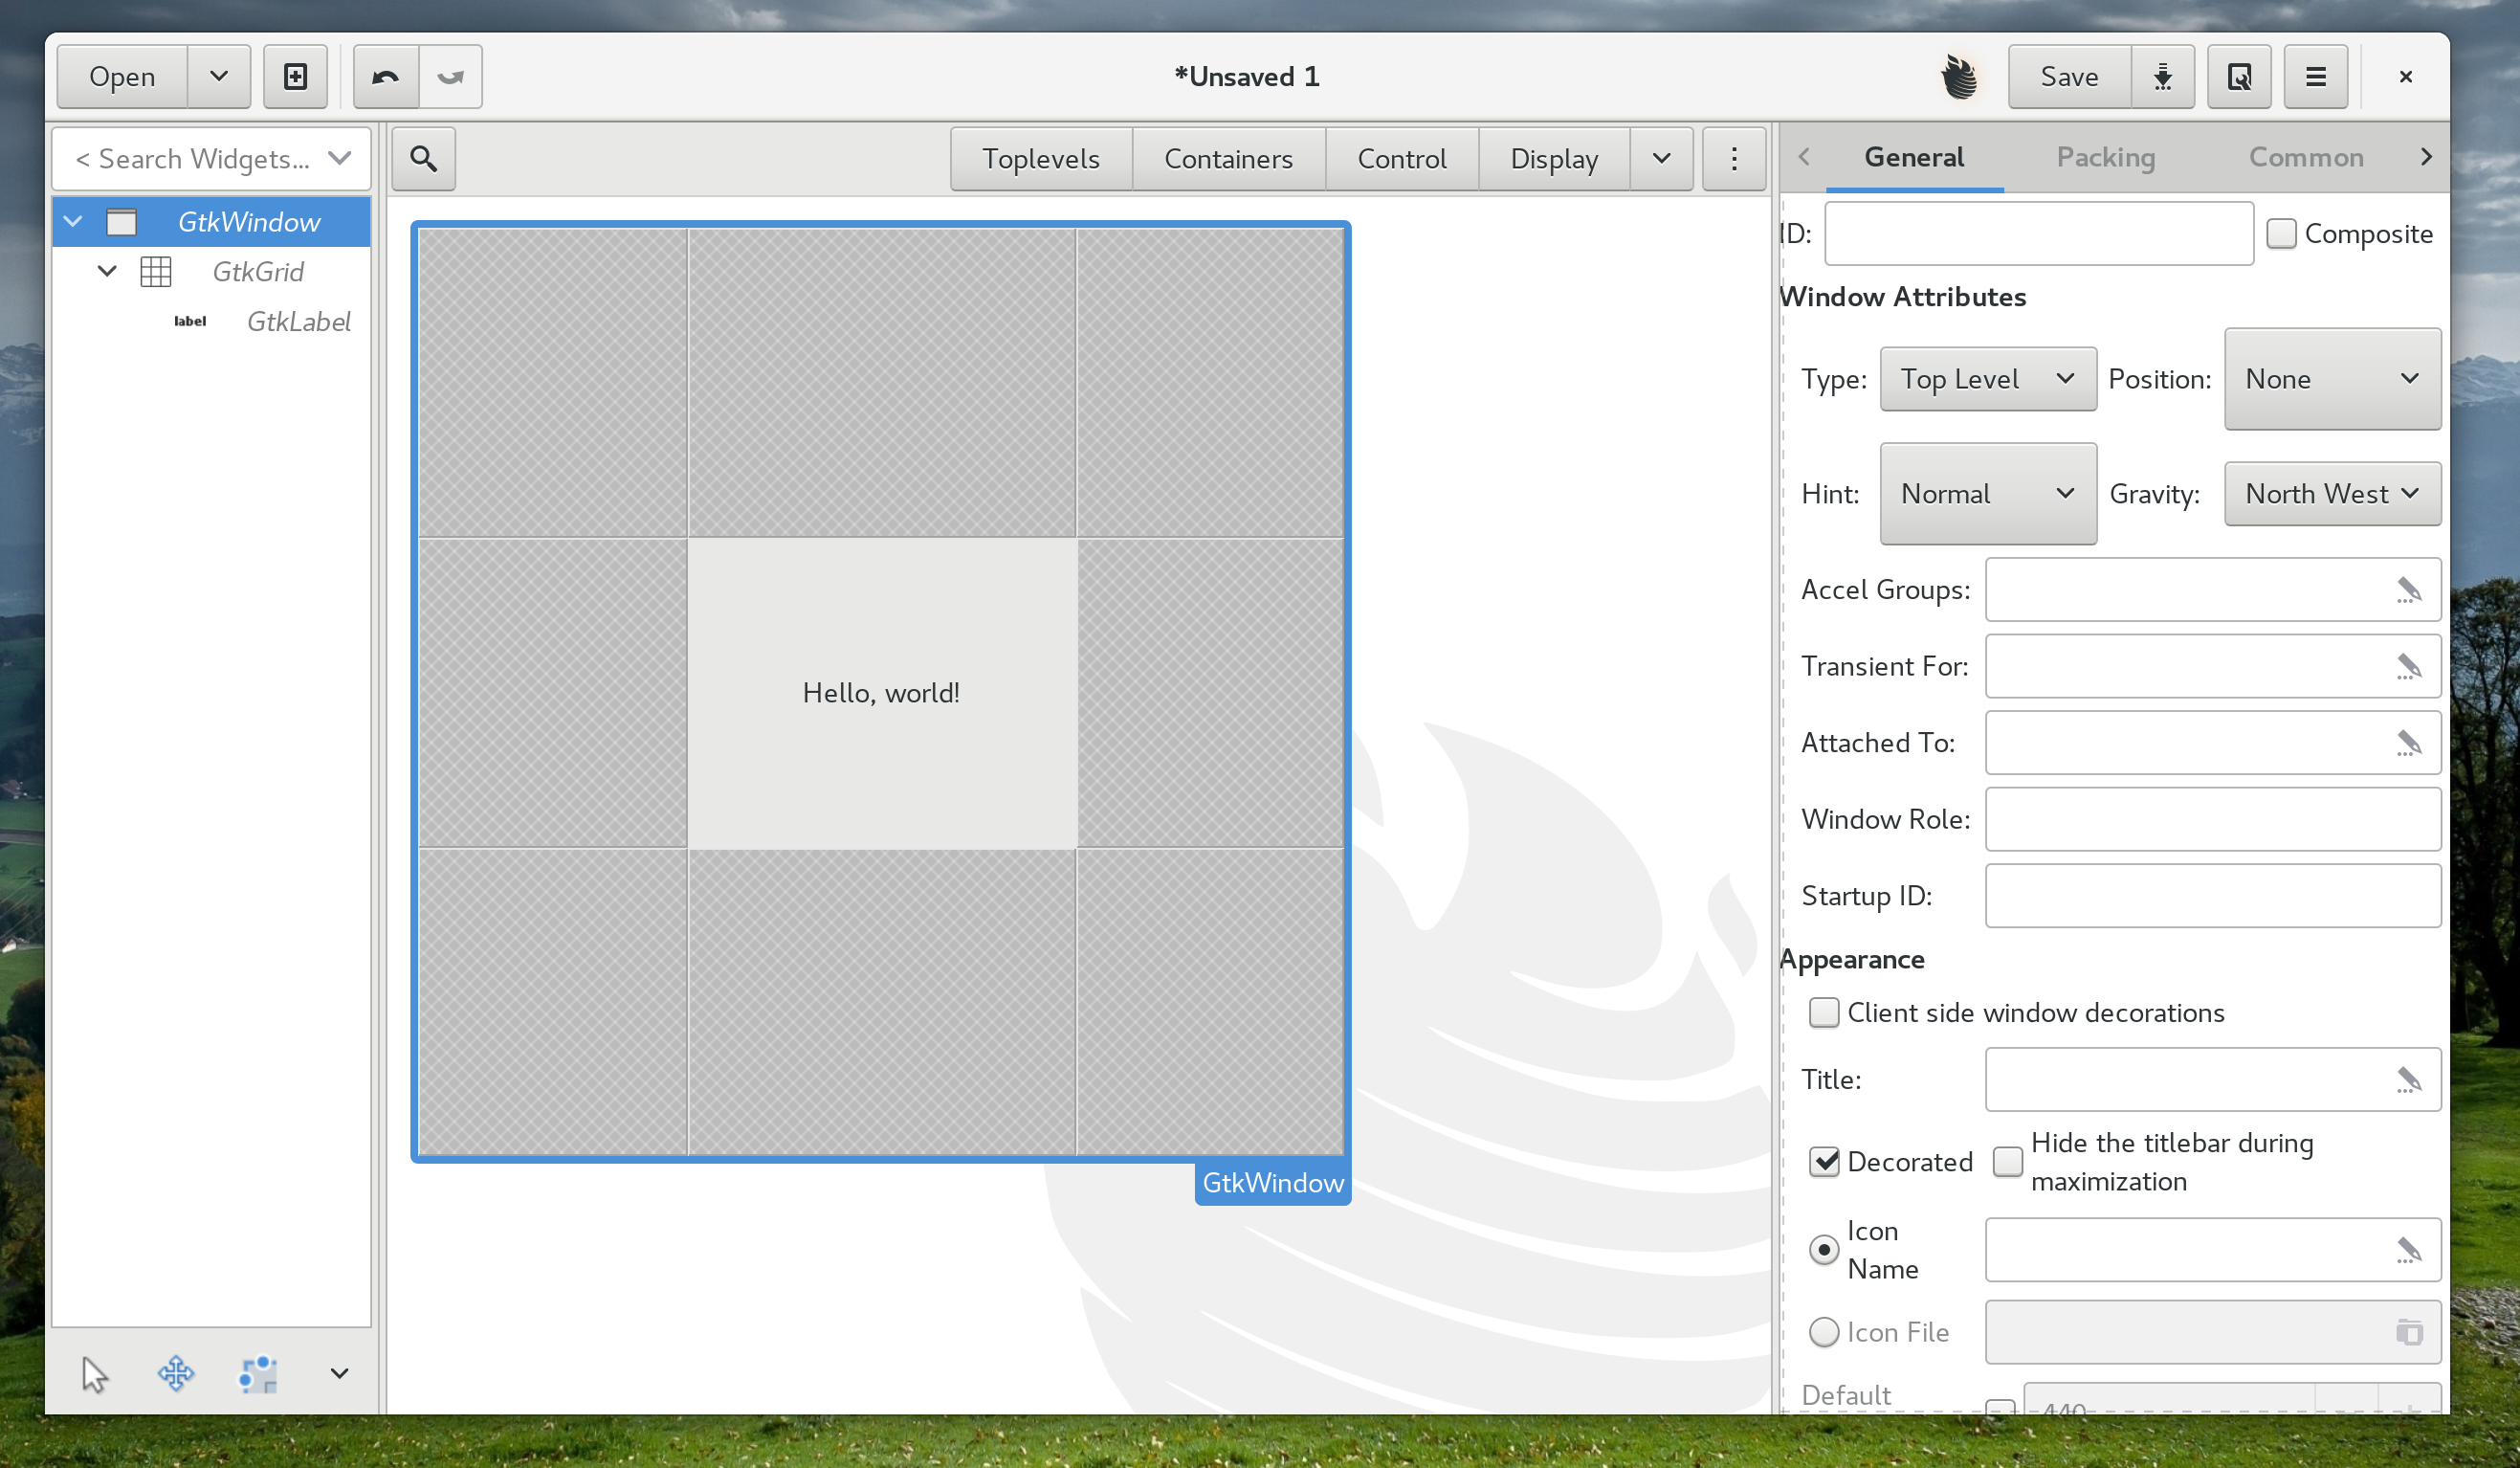The height and width of the screenshot is (1468, 2520).
Task: Click the Icon File chooser field
Action: [2212, 1332]
